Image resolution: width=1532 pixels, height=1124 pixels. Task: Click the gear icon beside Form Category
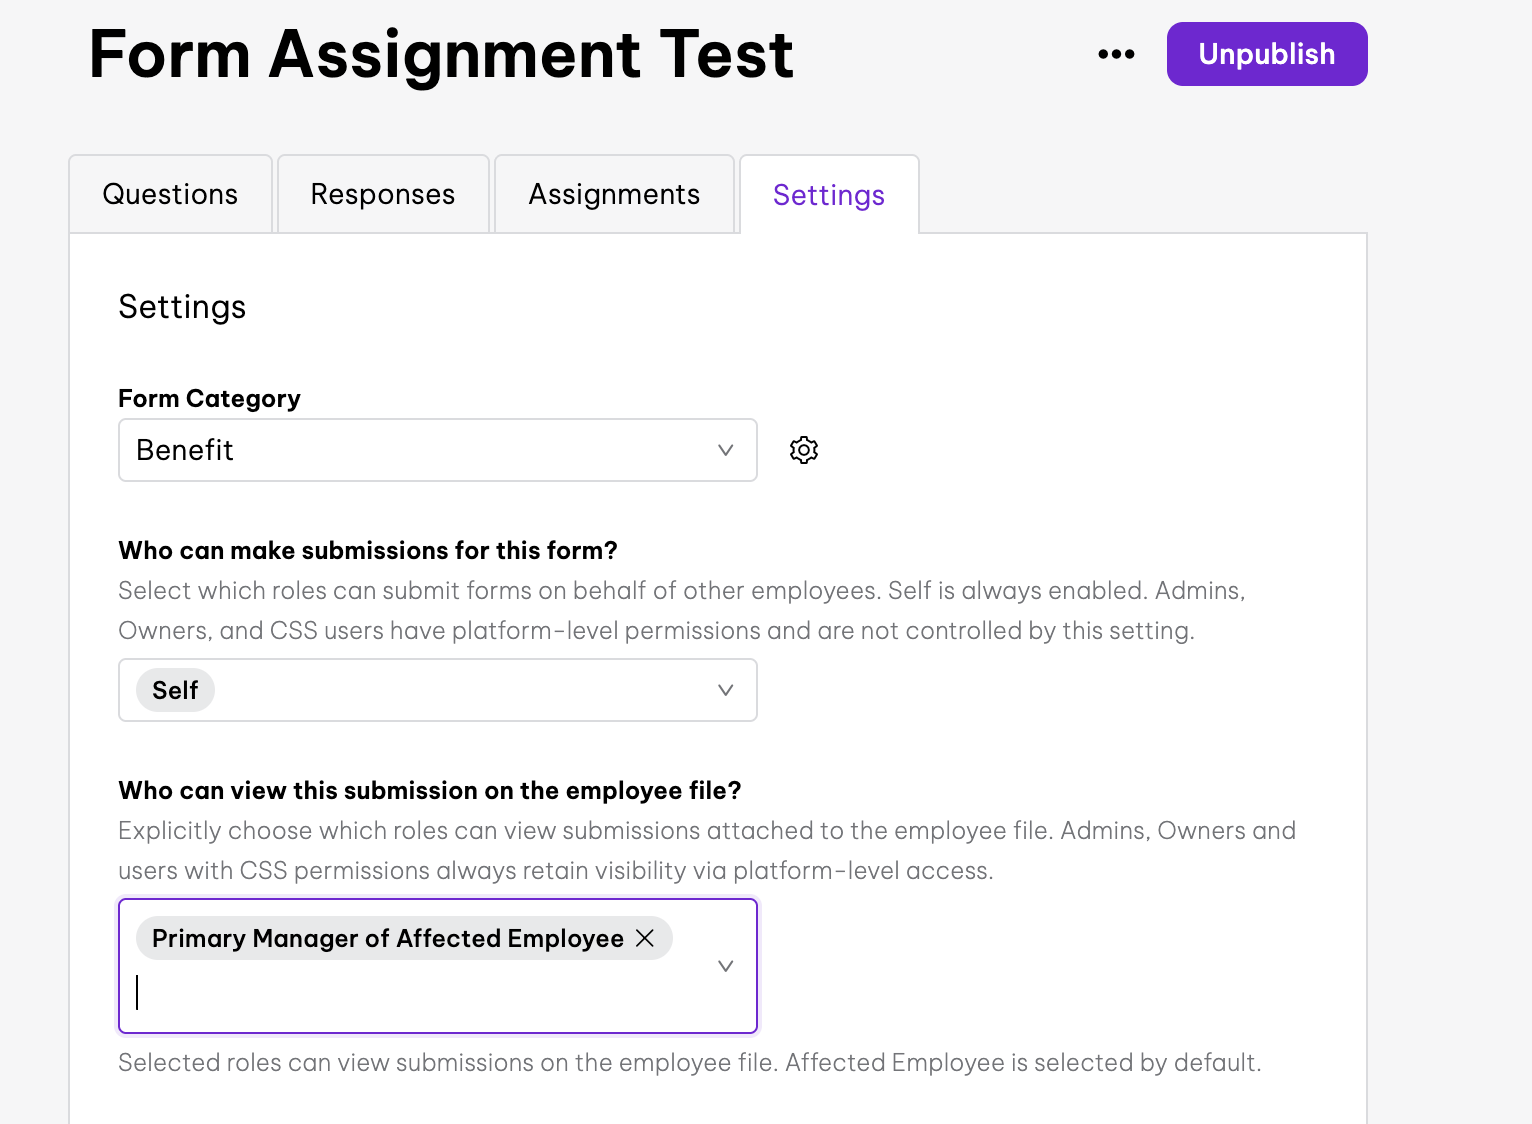click(x=804, y=450)
